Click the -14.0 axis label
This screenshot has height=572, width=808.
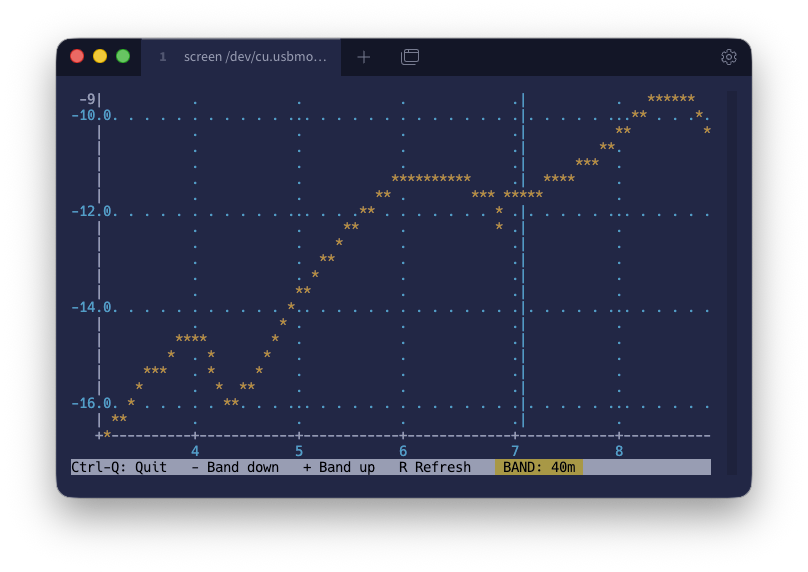[x=91, y=308]
